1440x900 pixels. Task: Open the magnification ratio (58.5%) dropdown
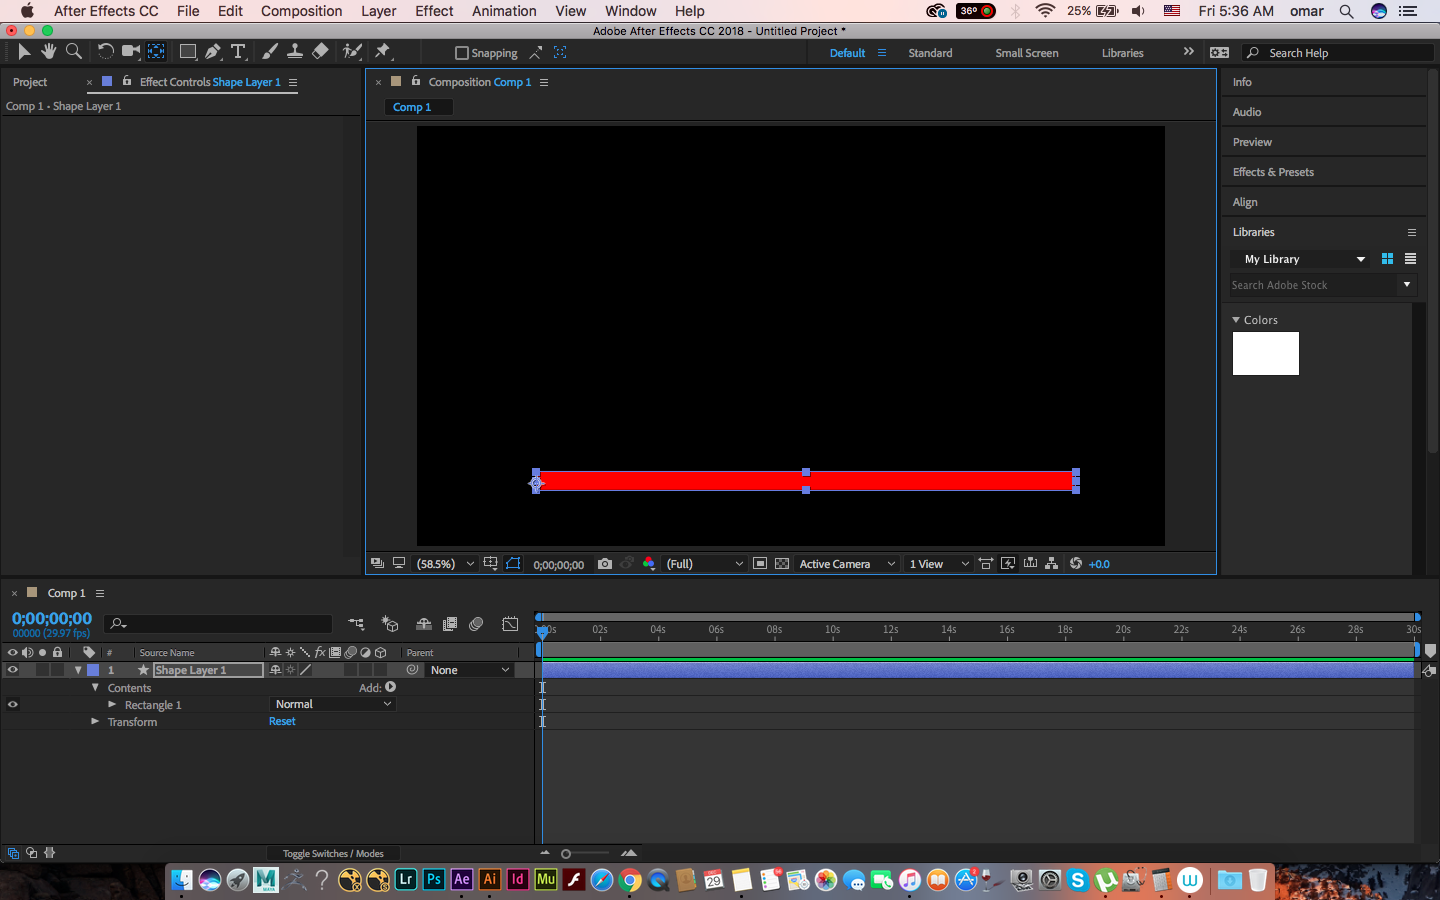click(445, 564)
